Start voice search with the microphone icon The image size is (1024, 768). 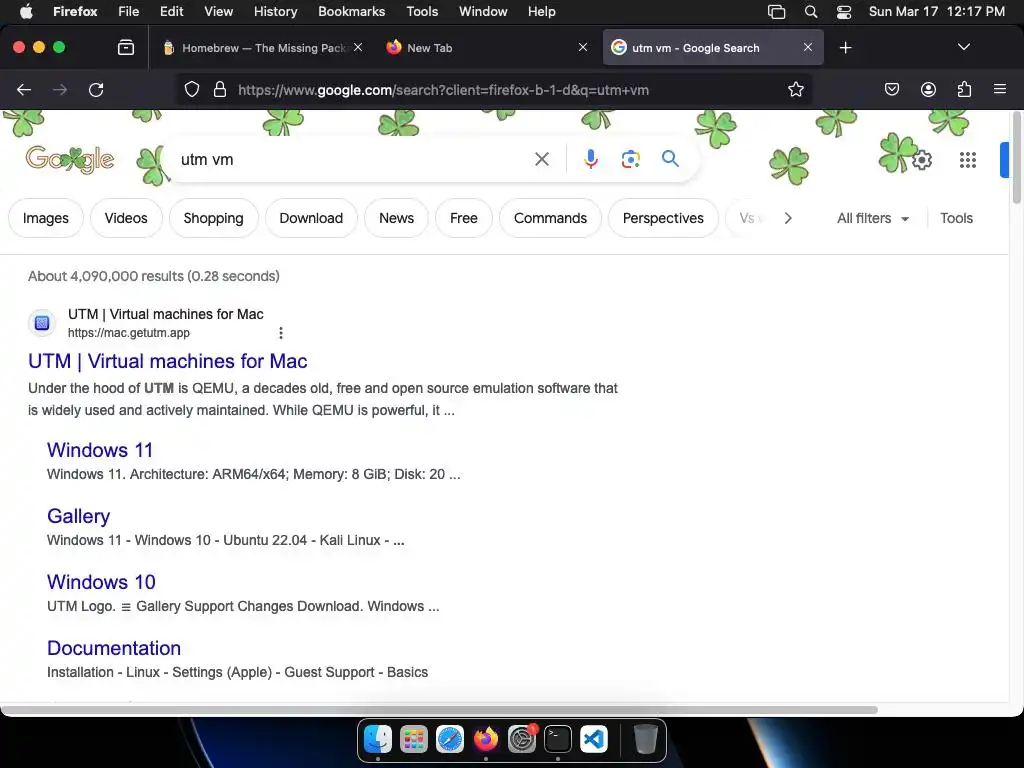[x=590, y=159]
